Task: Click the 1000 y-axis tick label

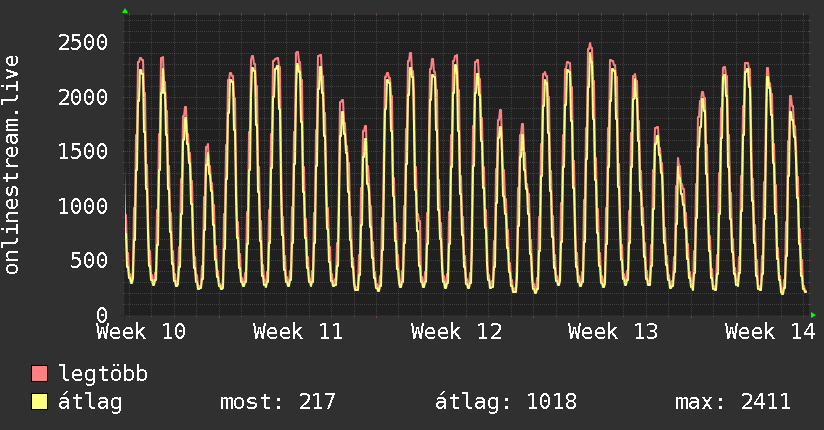Action: 83,206
